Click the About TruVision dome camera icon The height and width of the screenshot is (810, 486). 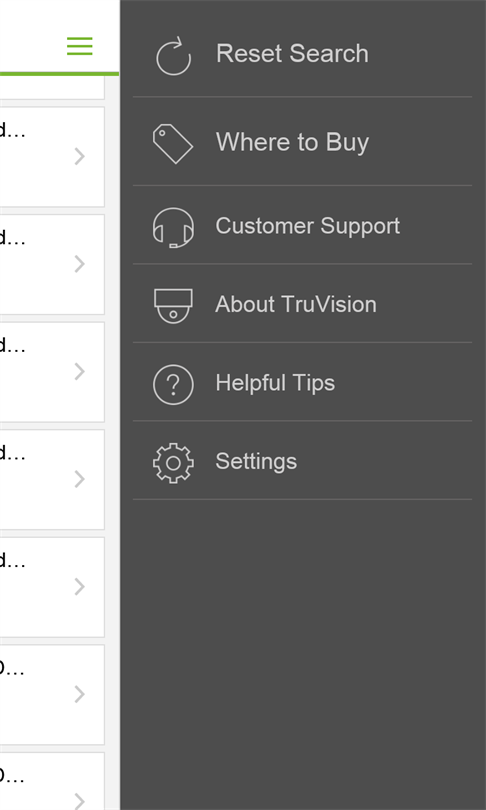click(x=173, y=306)
